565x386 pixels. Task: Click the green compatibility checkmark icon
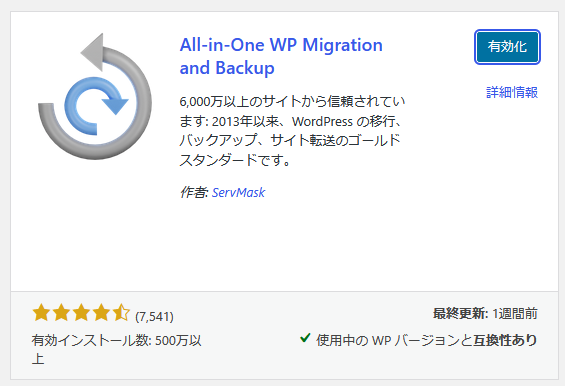[305, 338]
